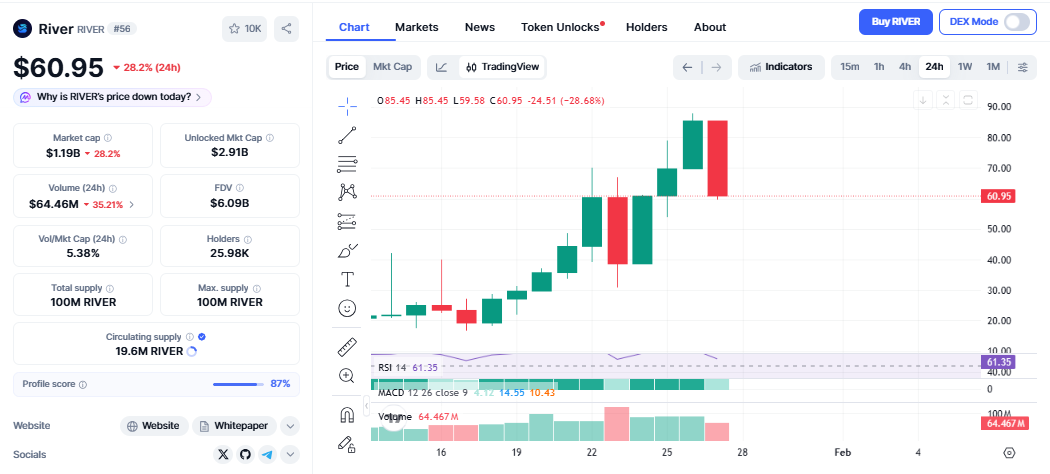Expand the Website links dropdown
The width and height of the screenshot is (1050, 474).
[x=290, y=426]
